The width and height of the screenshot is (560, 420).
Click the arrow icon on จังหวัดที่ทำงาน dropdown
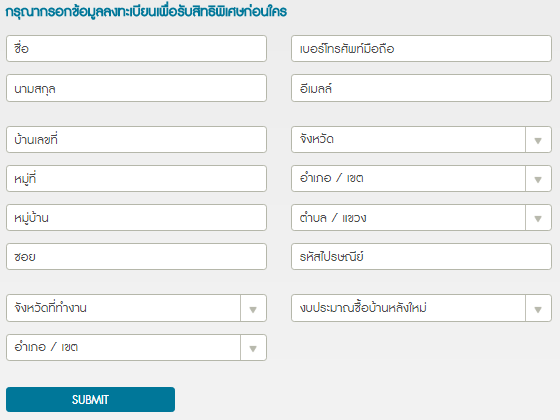pos(253,309)
